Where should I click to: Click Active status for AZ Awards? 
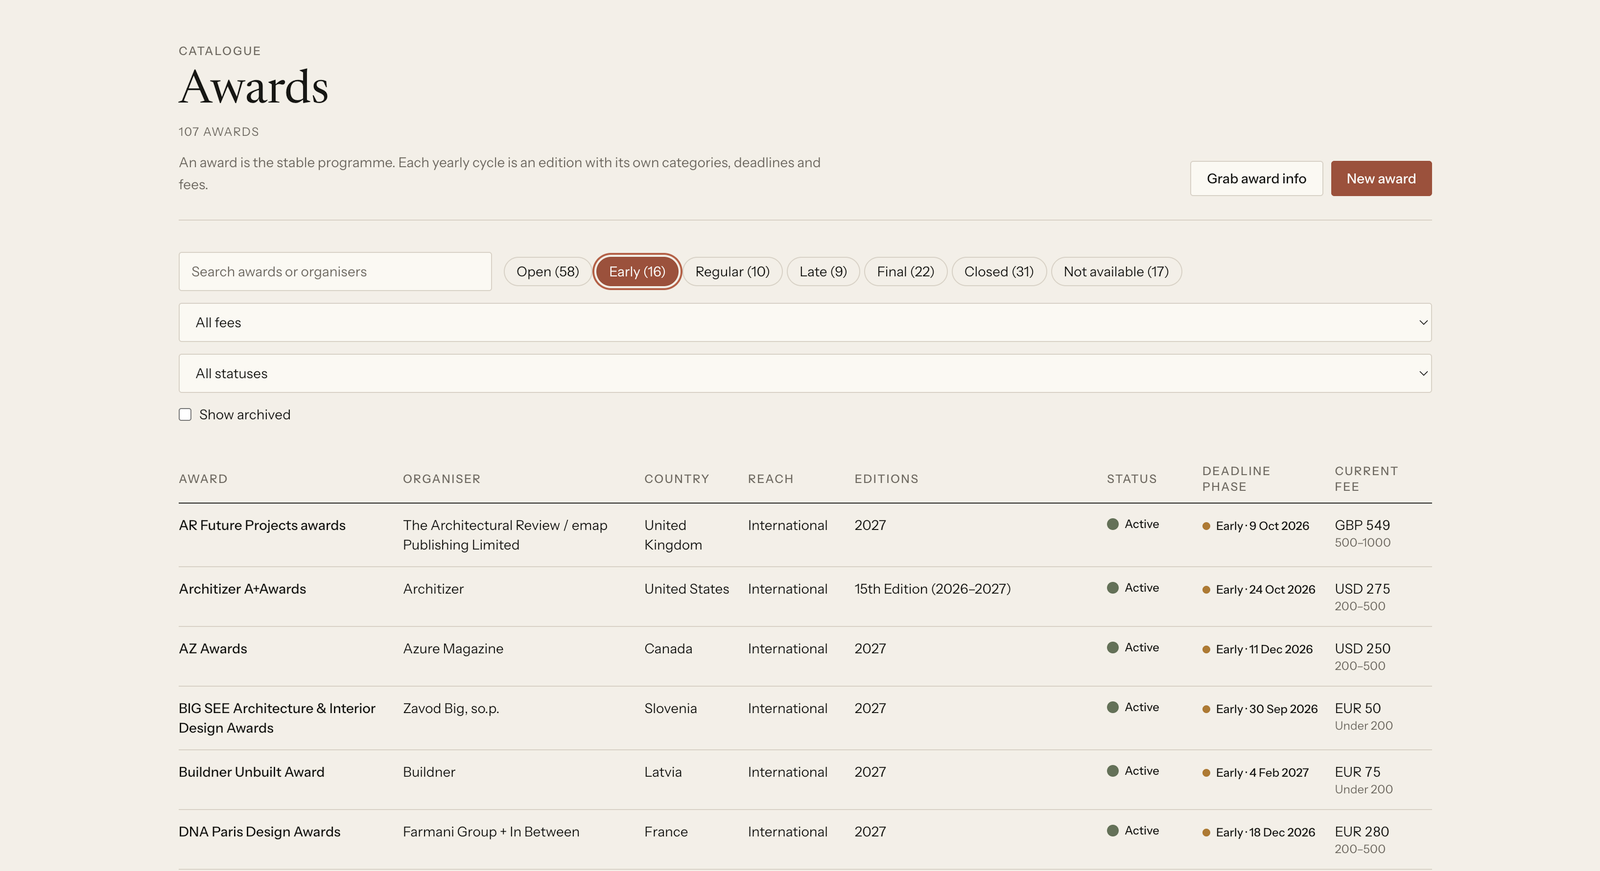1133,648
